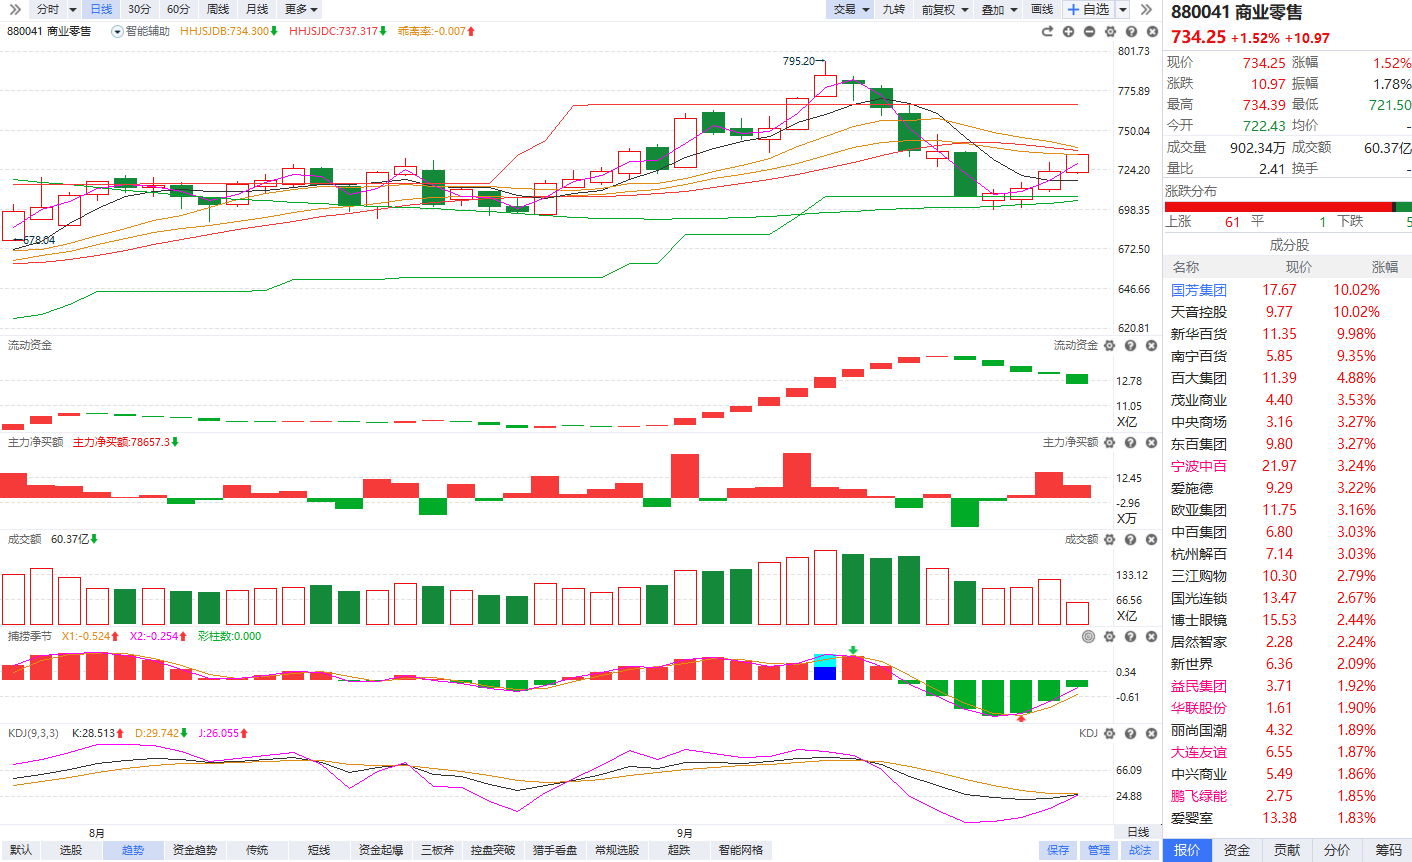
Task: Select the 资金趋势 template tab at bottom
Action: click(x=194, y=850)
